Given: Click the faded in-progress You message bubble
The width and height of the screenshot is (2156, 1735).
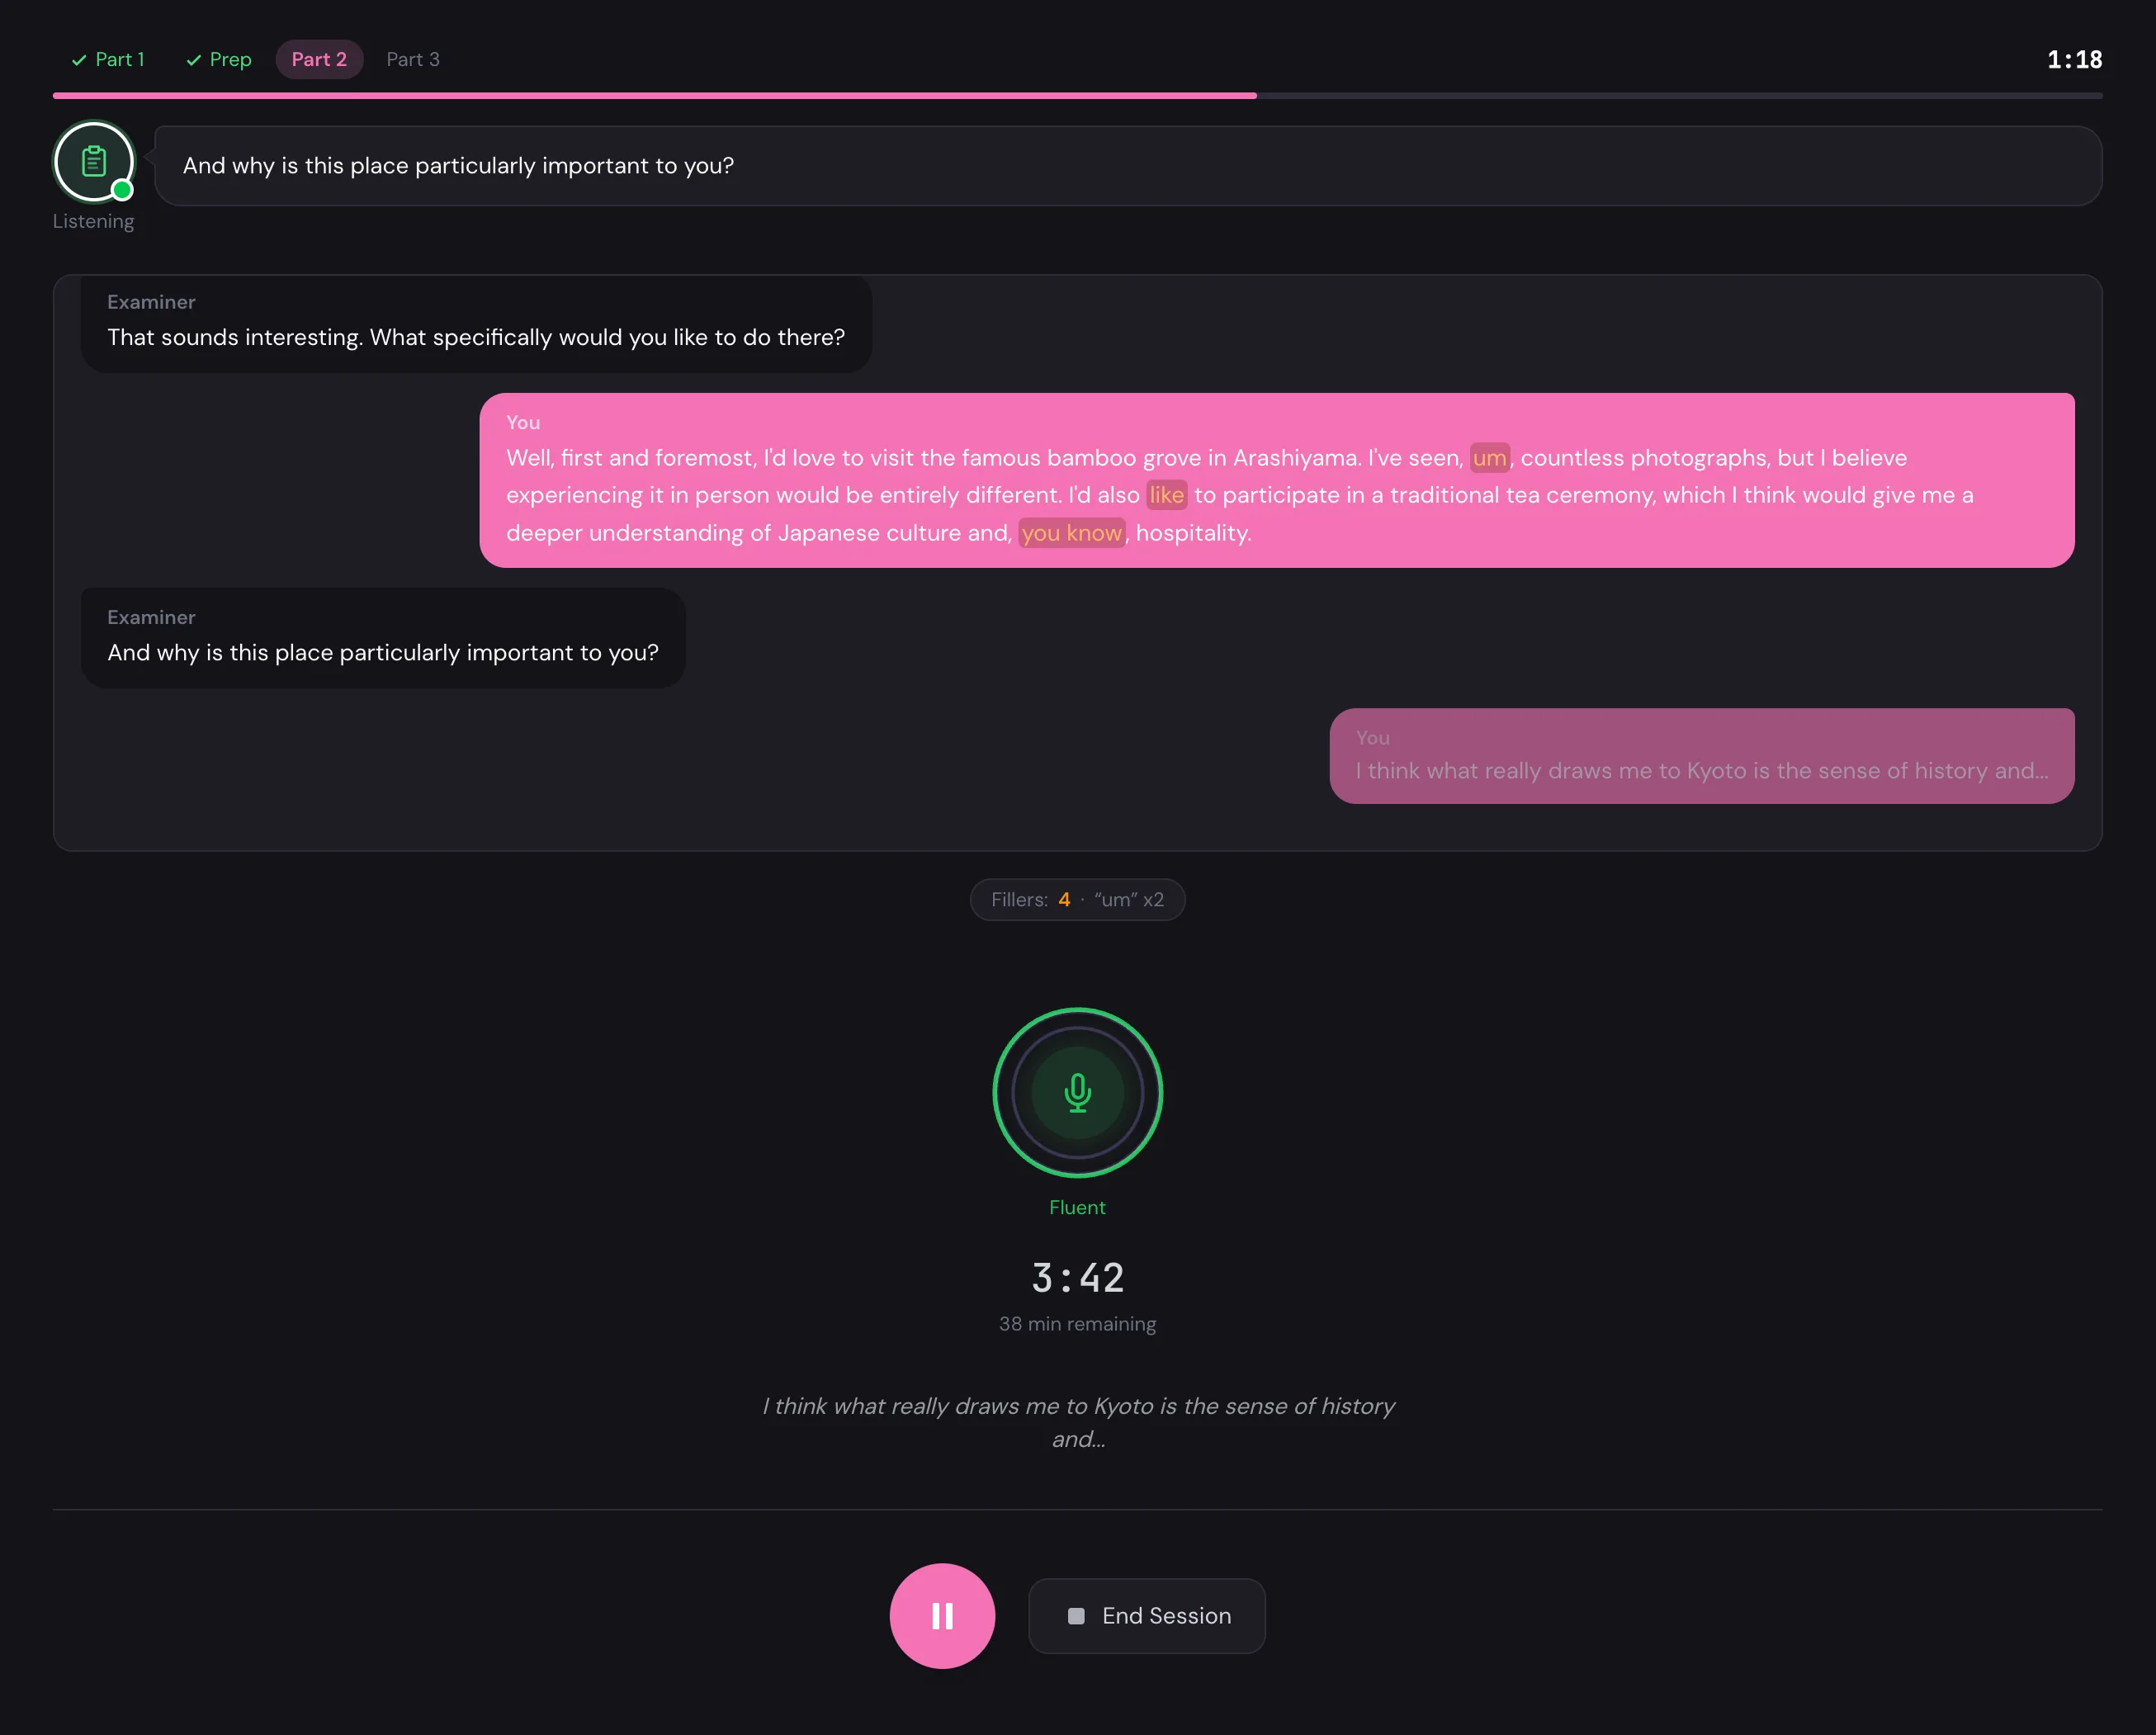Looking at the screenshot, I should (x=1701, y=756).
